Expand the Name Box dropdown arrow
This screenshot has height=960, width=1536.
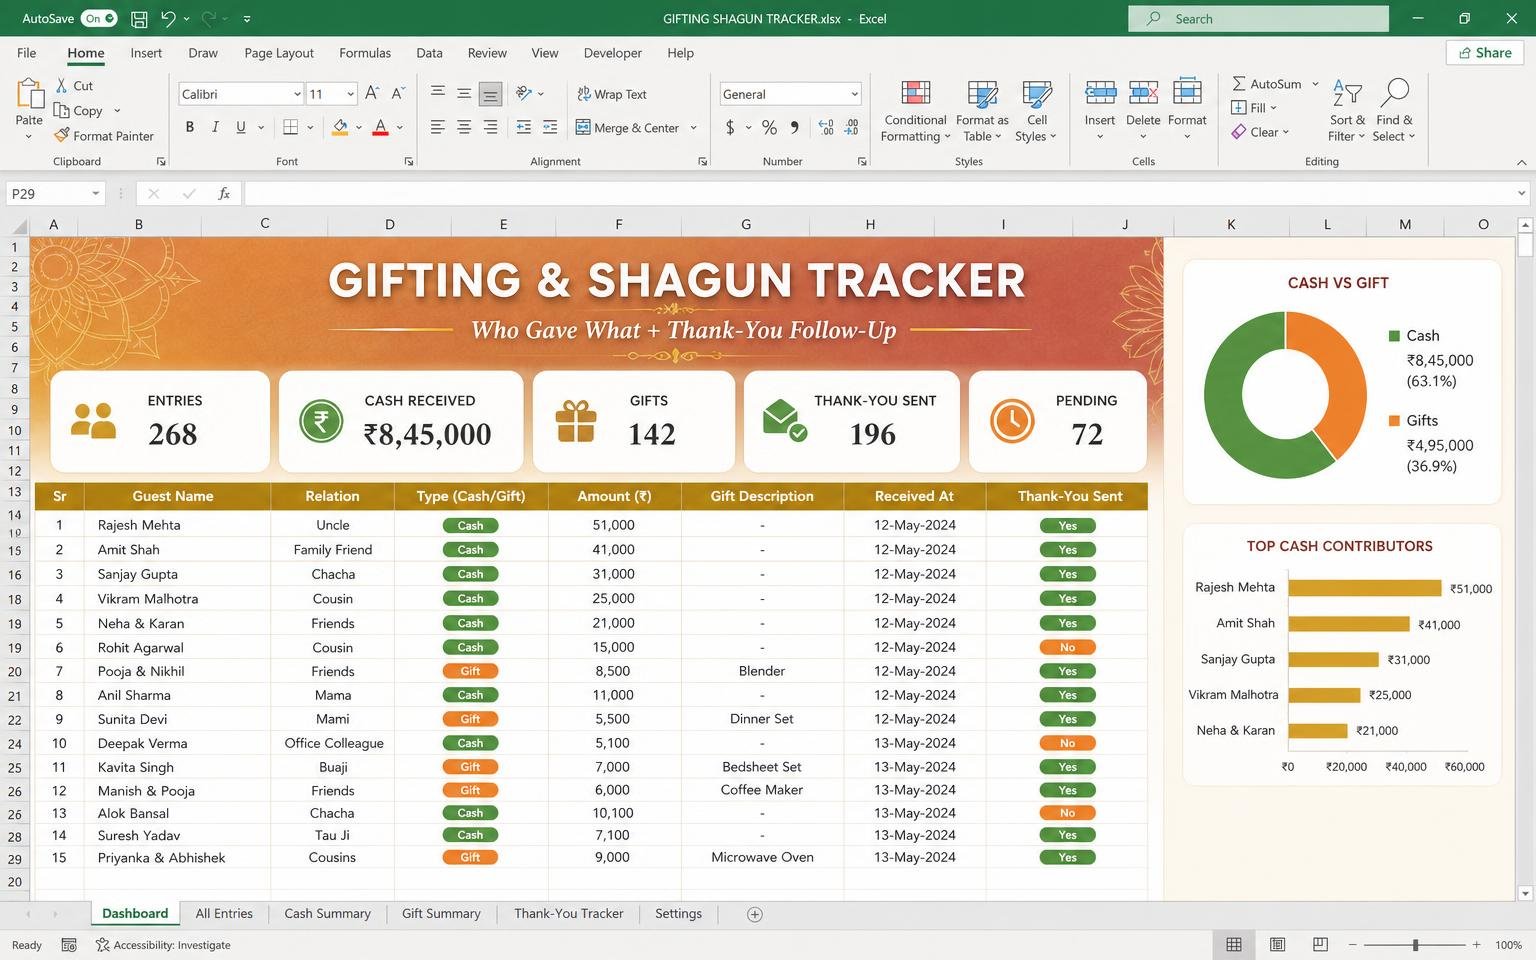click(x=95, y=193)
